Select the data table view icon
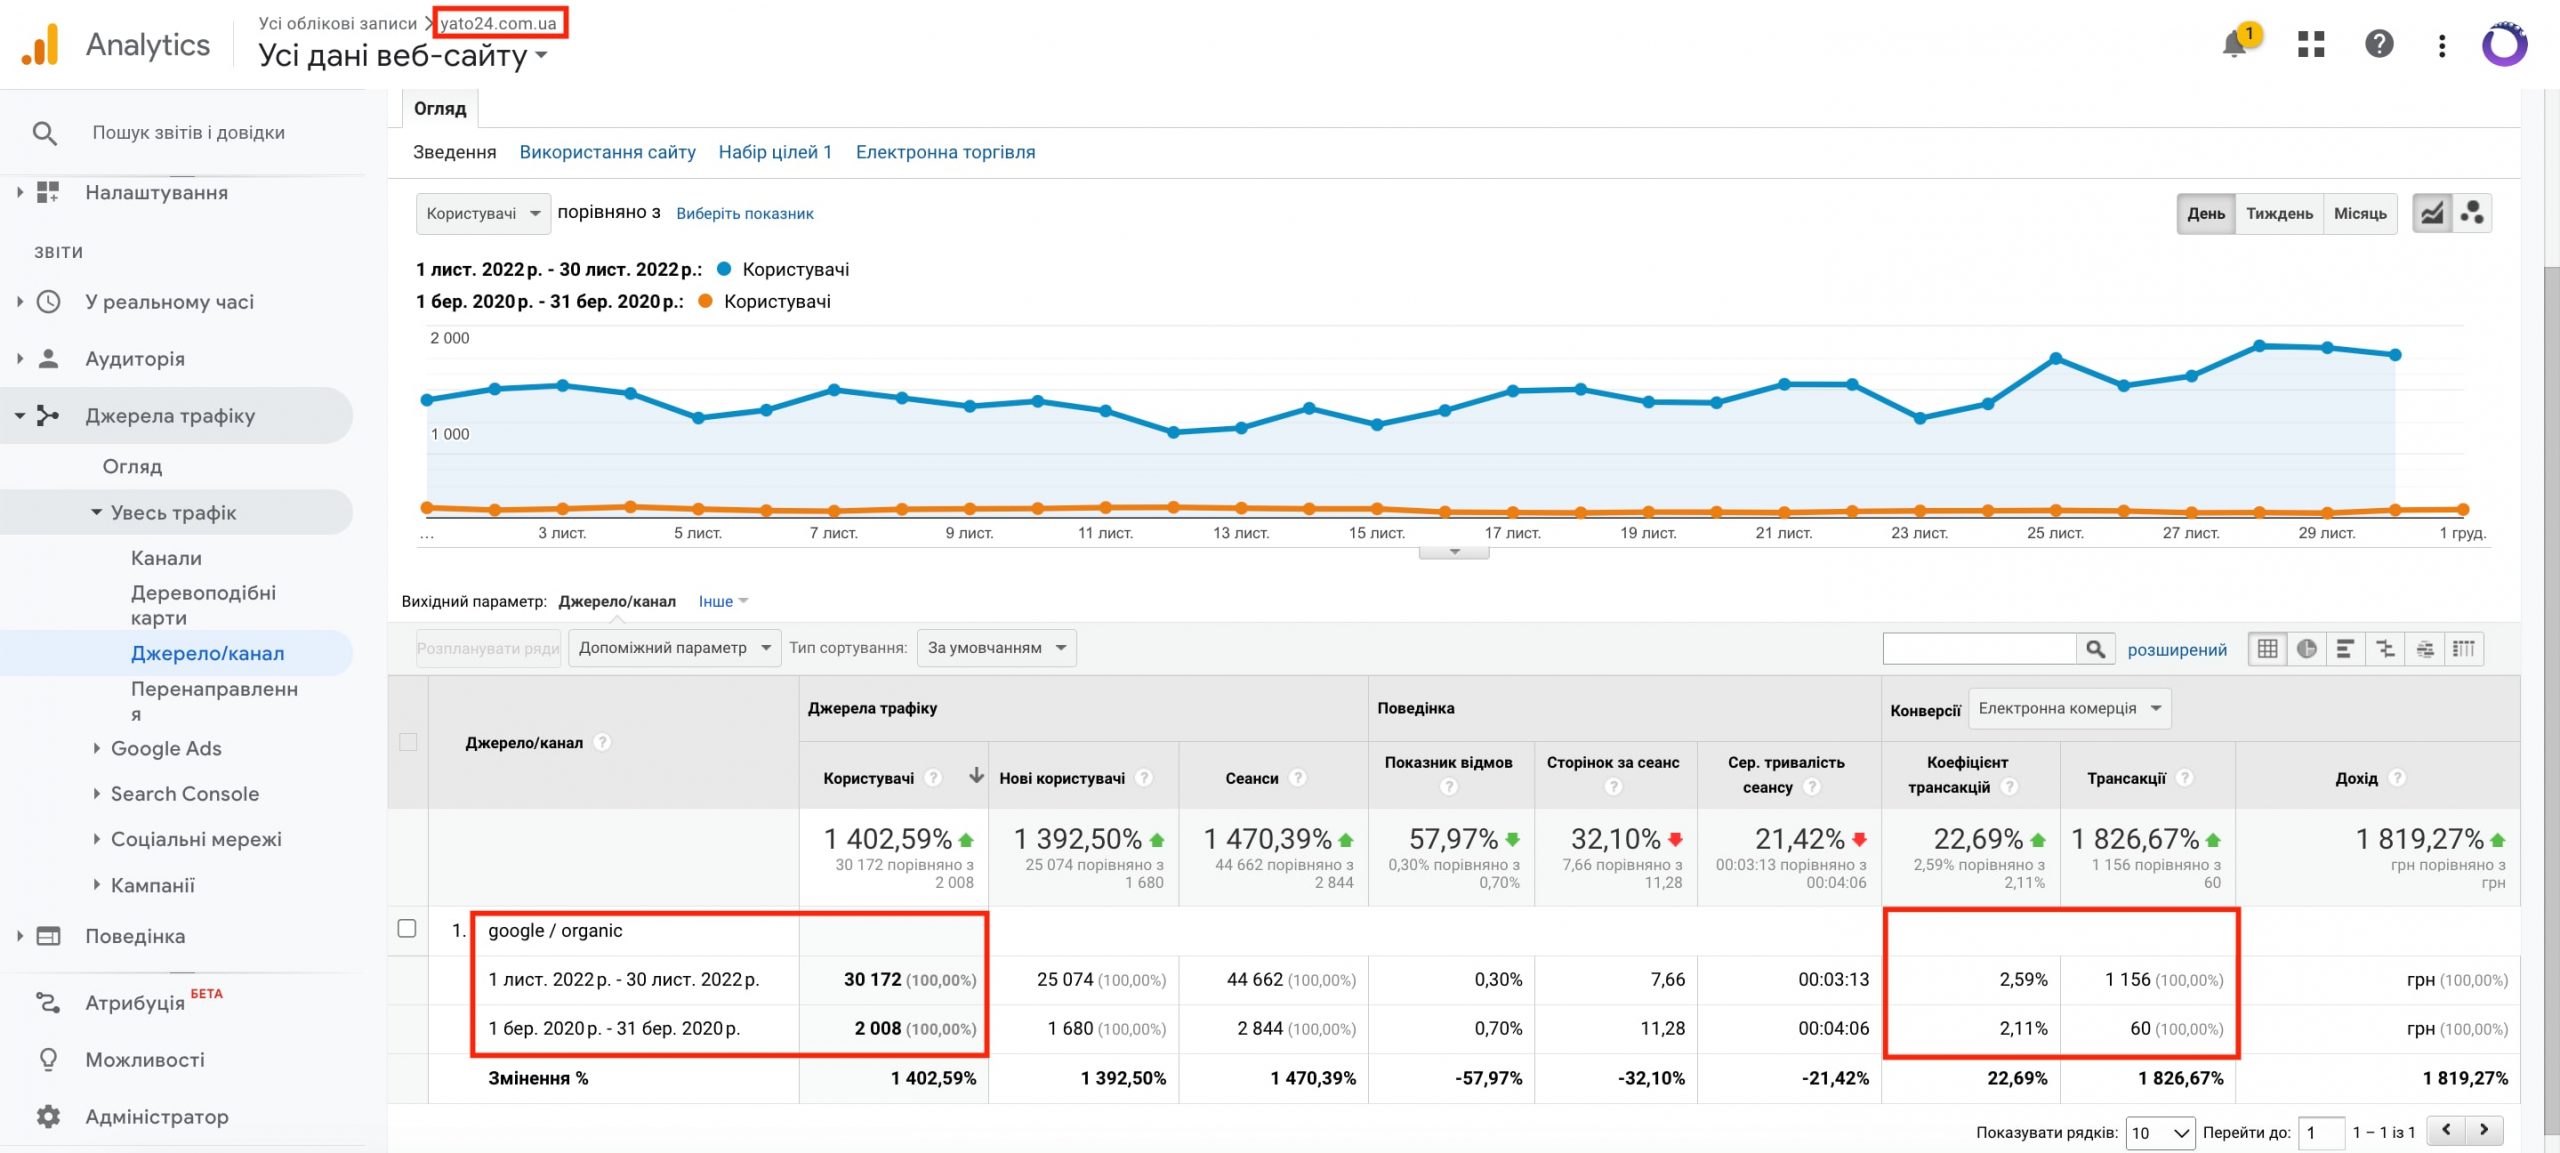 [2268, 649]
